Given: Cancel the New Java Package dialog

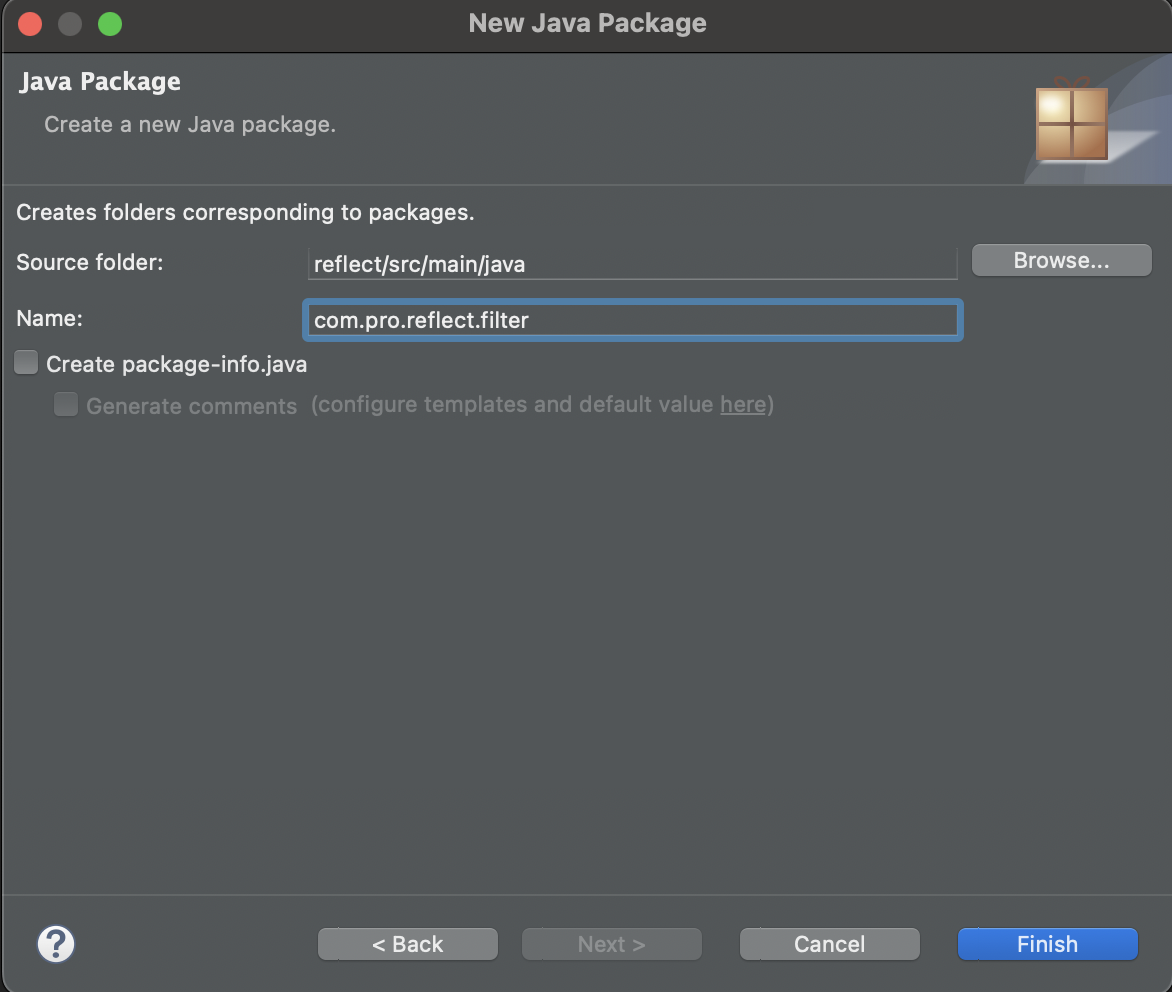Looking at the screenshot, I should point(830,944).
